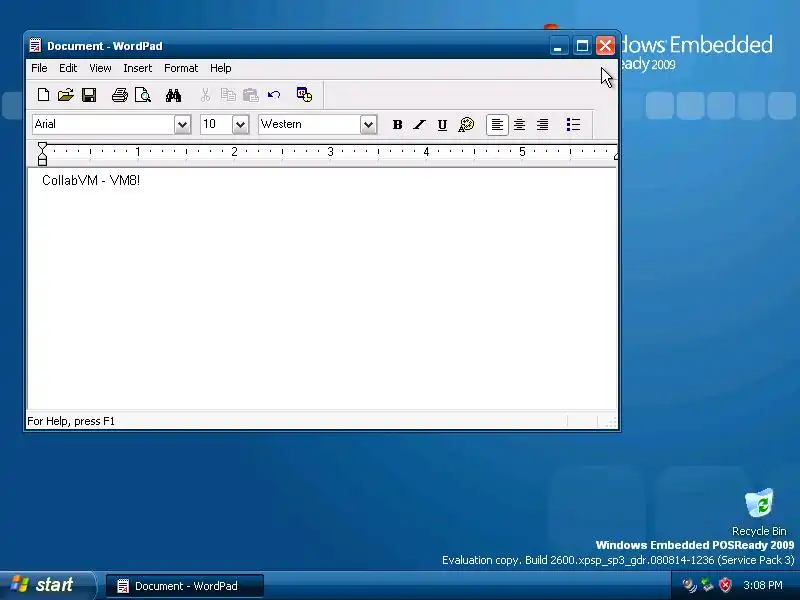Click the red security shield tray icon
800x600 pixels.
point(725,585)
